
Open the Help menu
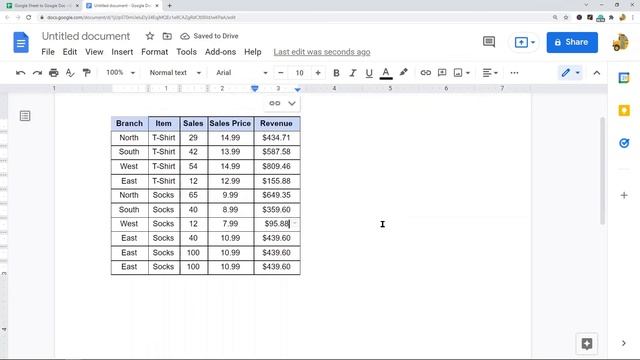click(253, 52)
